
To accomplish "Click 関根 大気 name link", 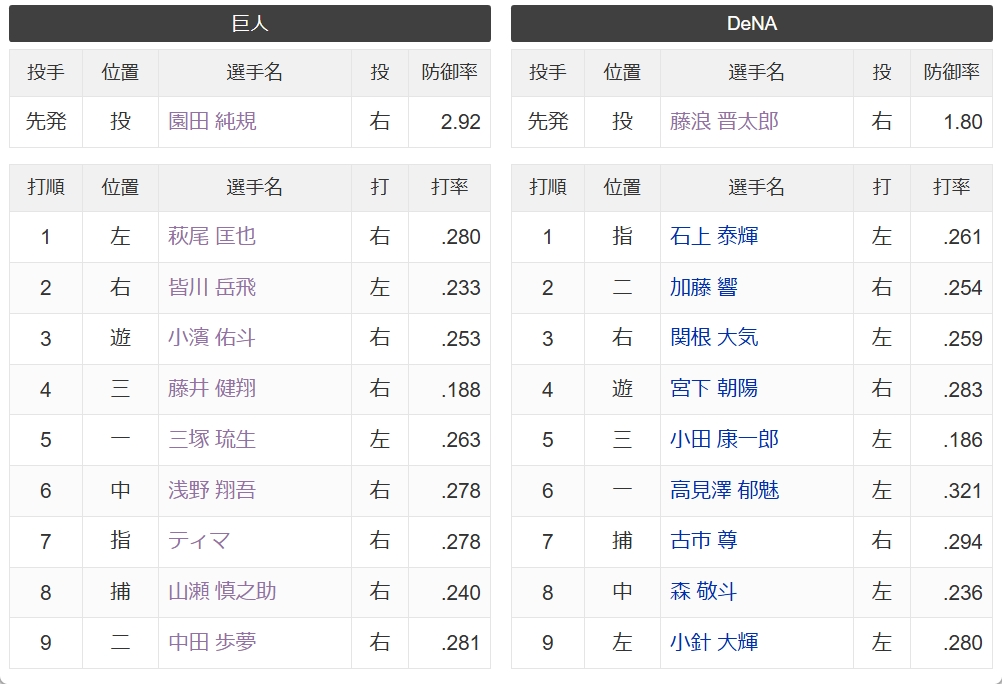I will tap(714, 338).
